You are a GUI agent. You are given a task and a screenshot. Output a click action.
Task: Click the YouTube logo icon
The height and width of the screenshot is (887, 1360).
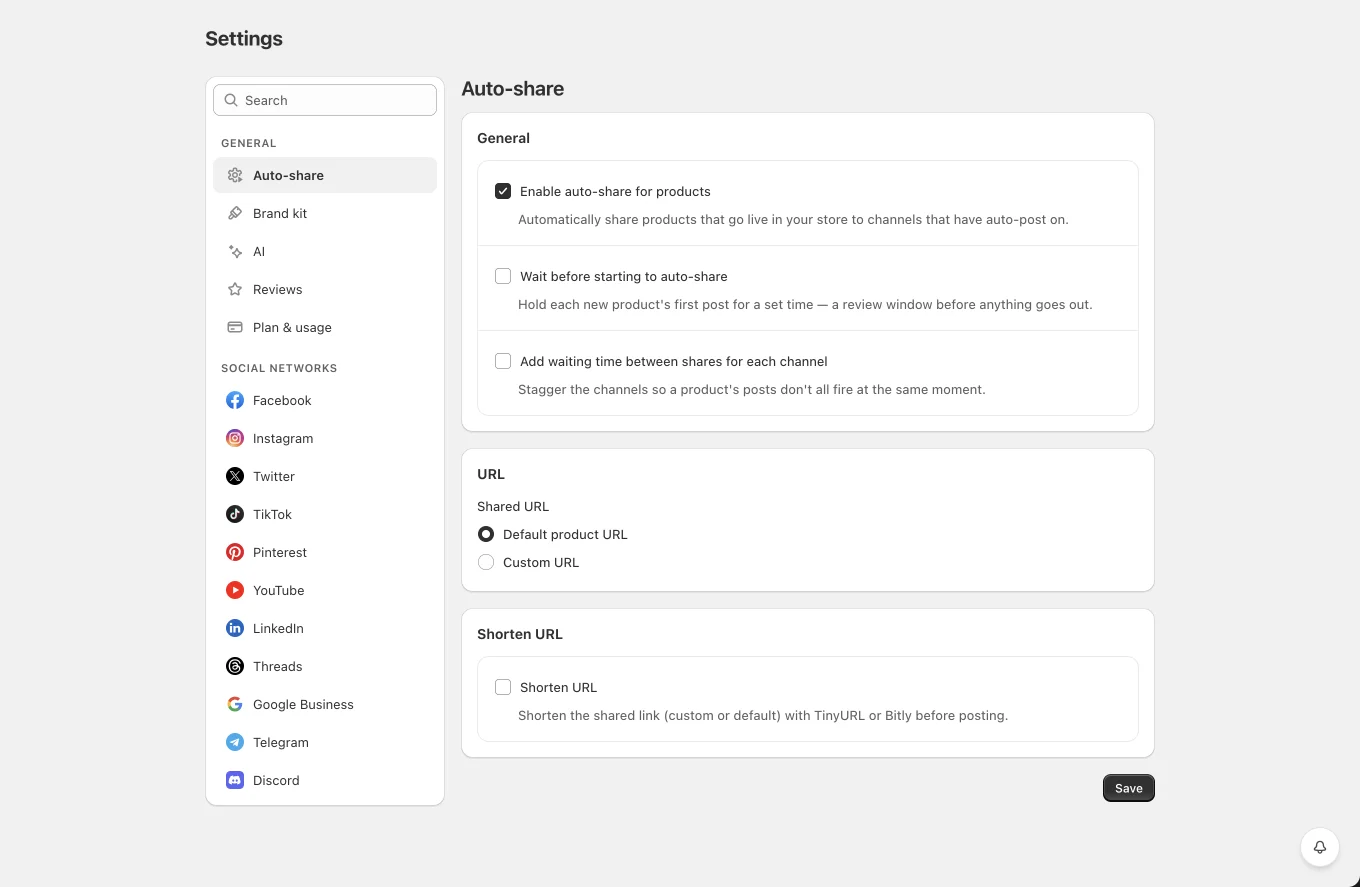235,590
